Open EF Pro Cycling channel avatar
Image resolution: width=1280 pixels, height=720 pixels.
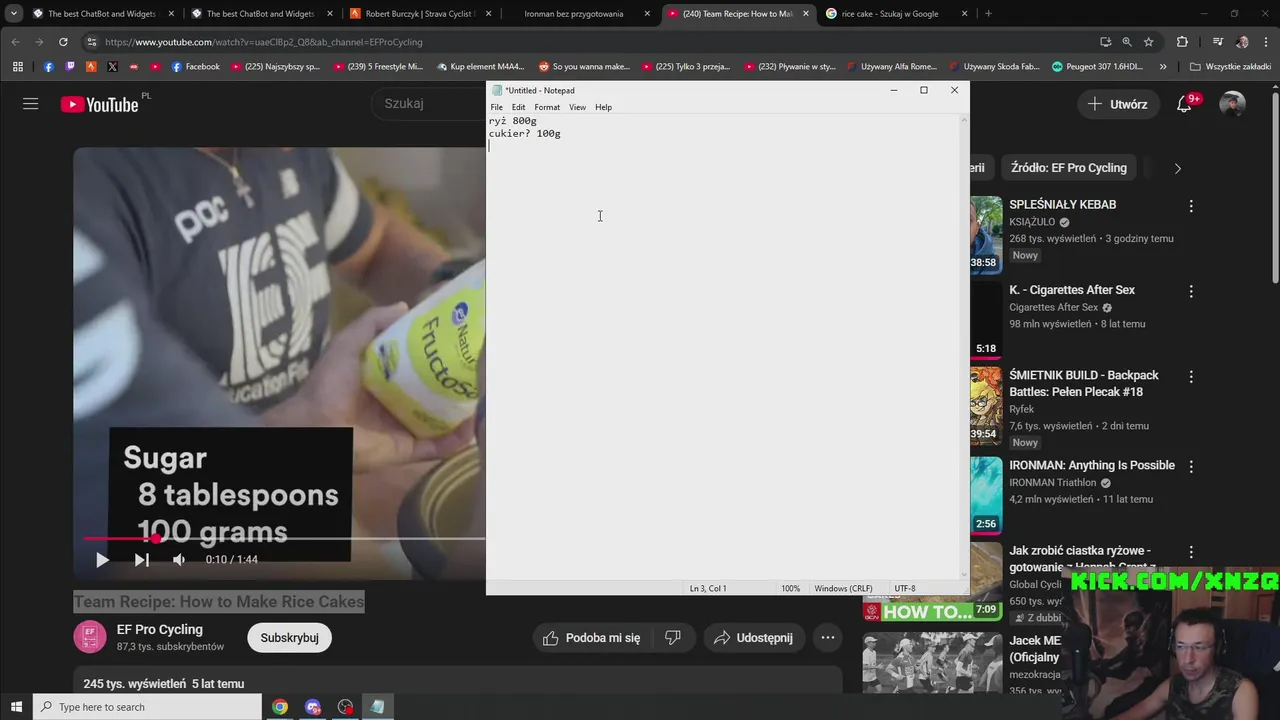(x=89, y=637)
